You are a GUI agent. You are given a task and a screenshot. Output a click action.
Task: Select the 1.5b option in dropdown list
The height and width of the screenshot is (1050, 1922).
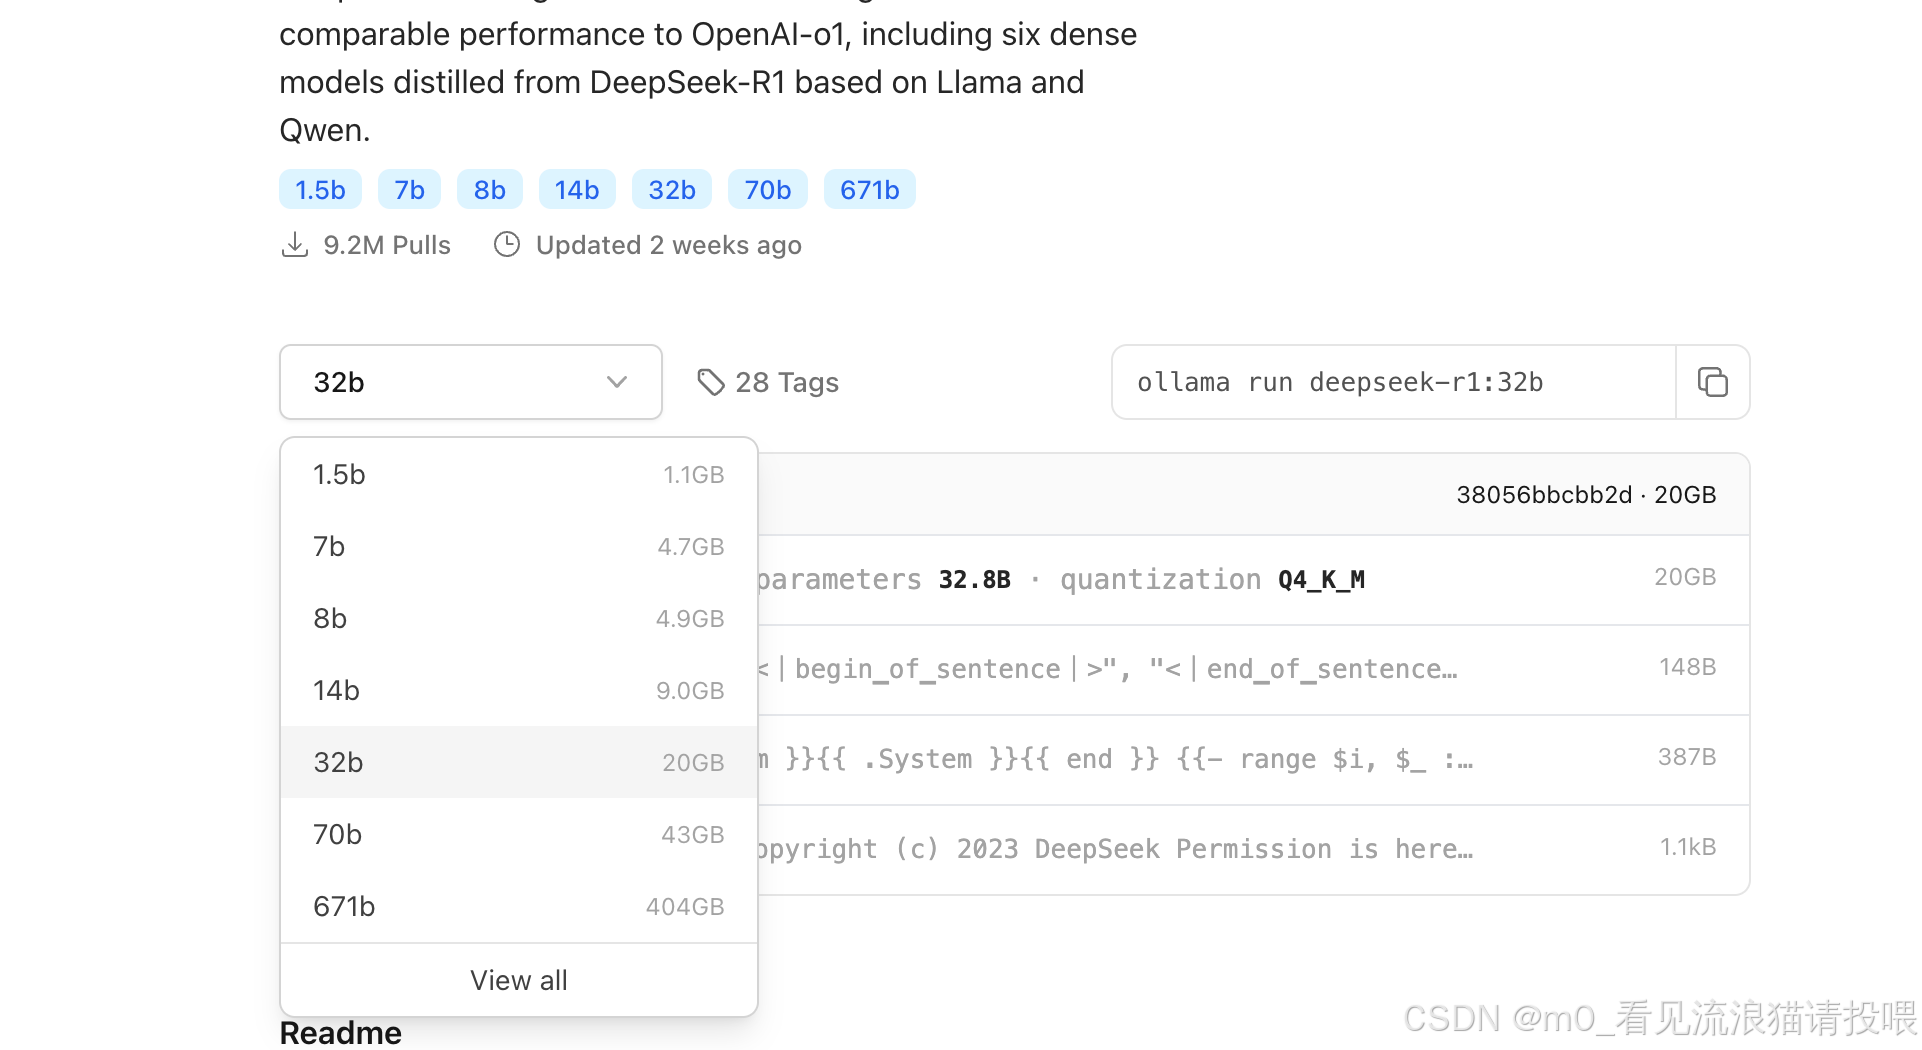[x=519, y=474]
